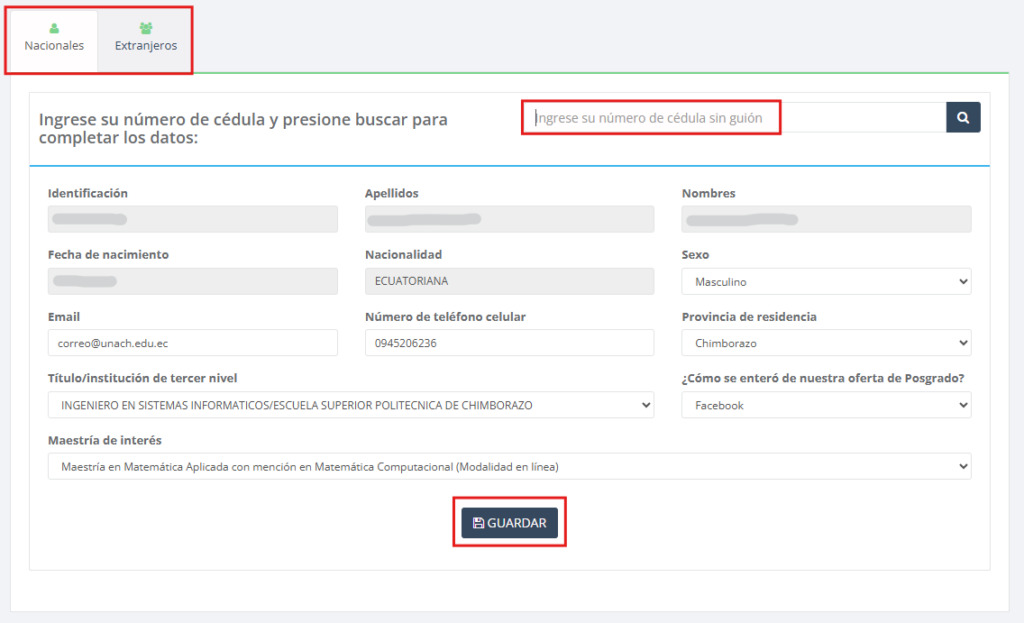Click the magnifying glass search button
1024x623 pixels.
[x=963, y=118]
